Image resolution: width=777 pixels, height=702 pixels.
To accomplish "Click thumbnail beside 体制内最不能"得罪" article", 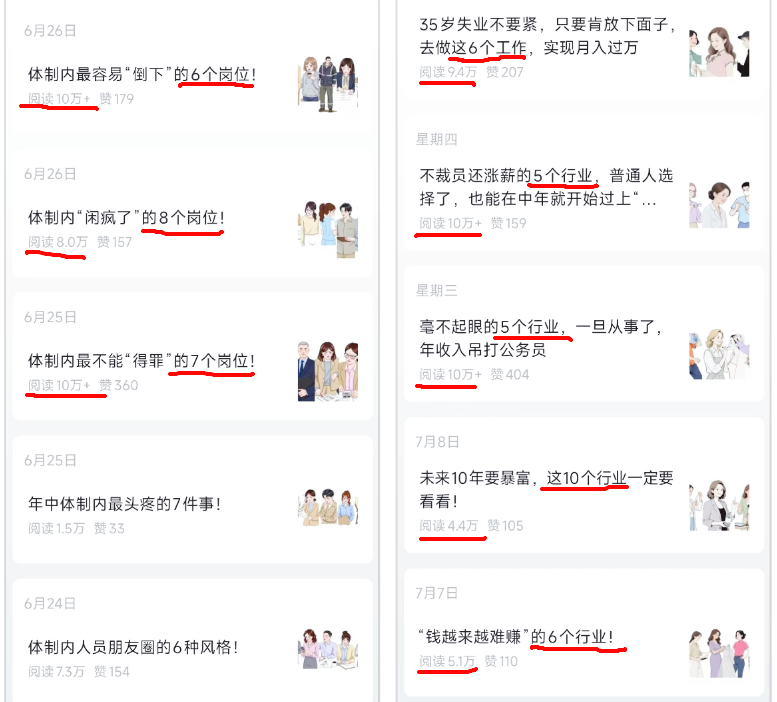I will [328, 372].
